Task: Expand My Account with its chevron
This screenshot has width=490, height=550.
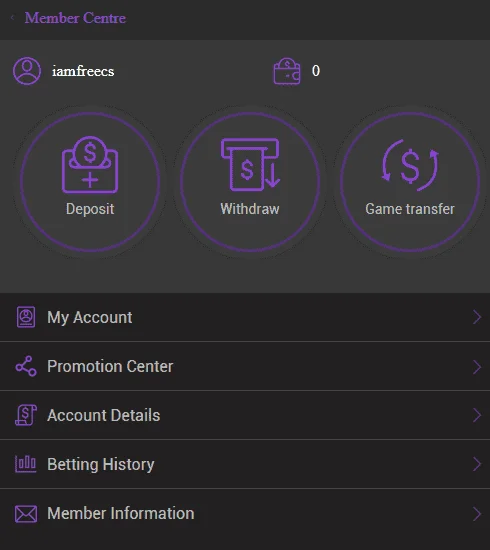Action: tap(477, 317)
